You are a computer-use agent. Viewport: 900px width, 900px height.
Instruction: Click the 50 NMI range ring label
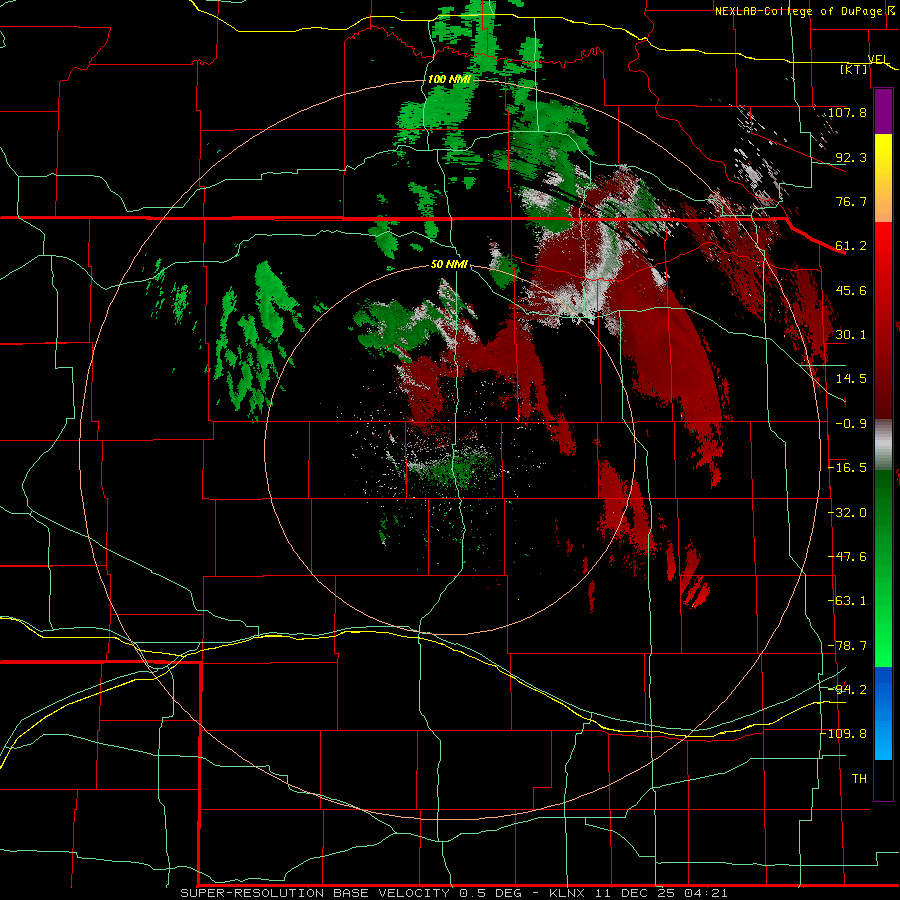click(449, 265)
